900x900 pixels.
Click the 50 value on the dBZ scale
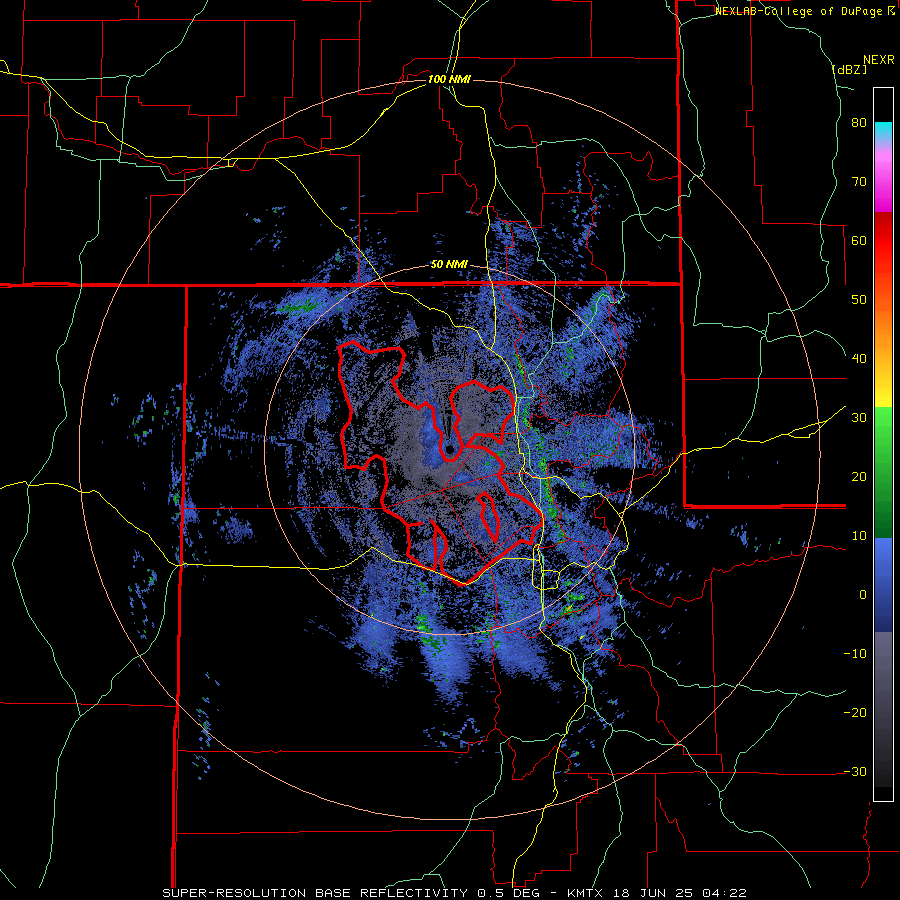coord(859,300)
